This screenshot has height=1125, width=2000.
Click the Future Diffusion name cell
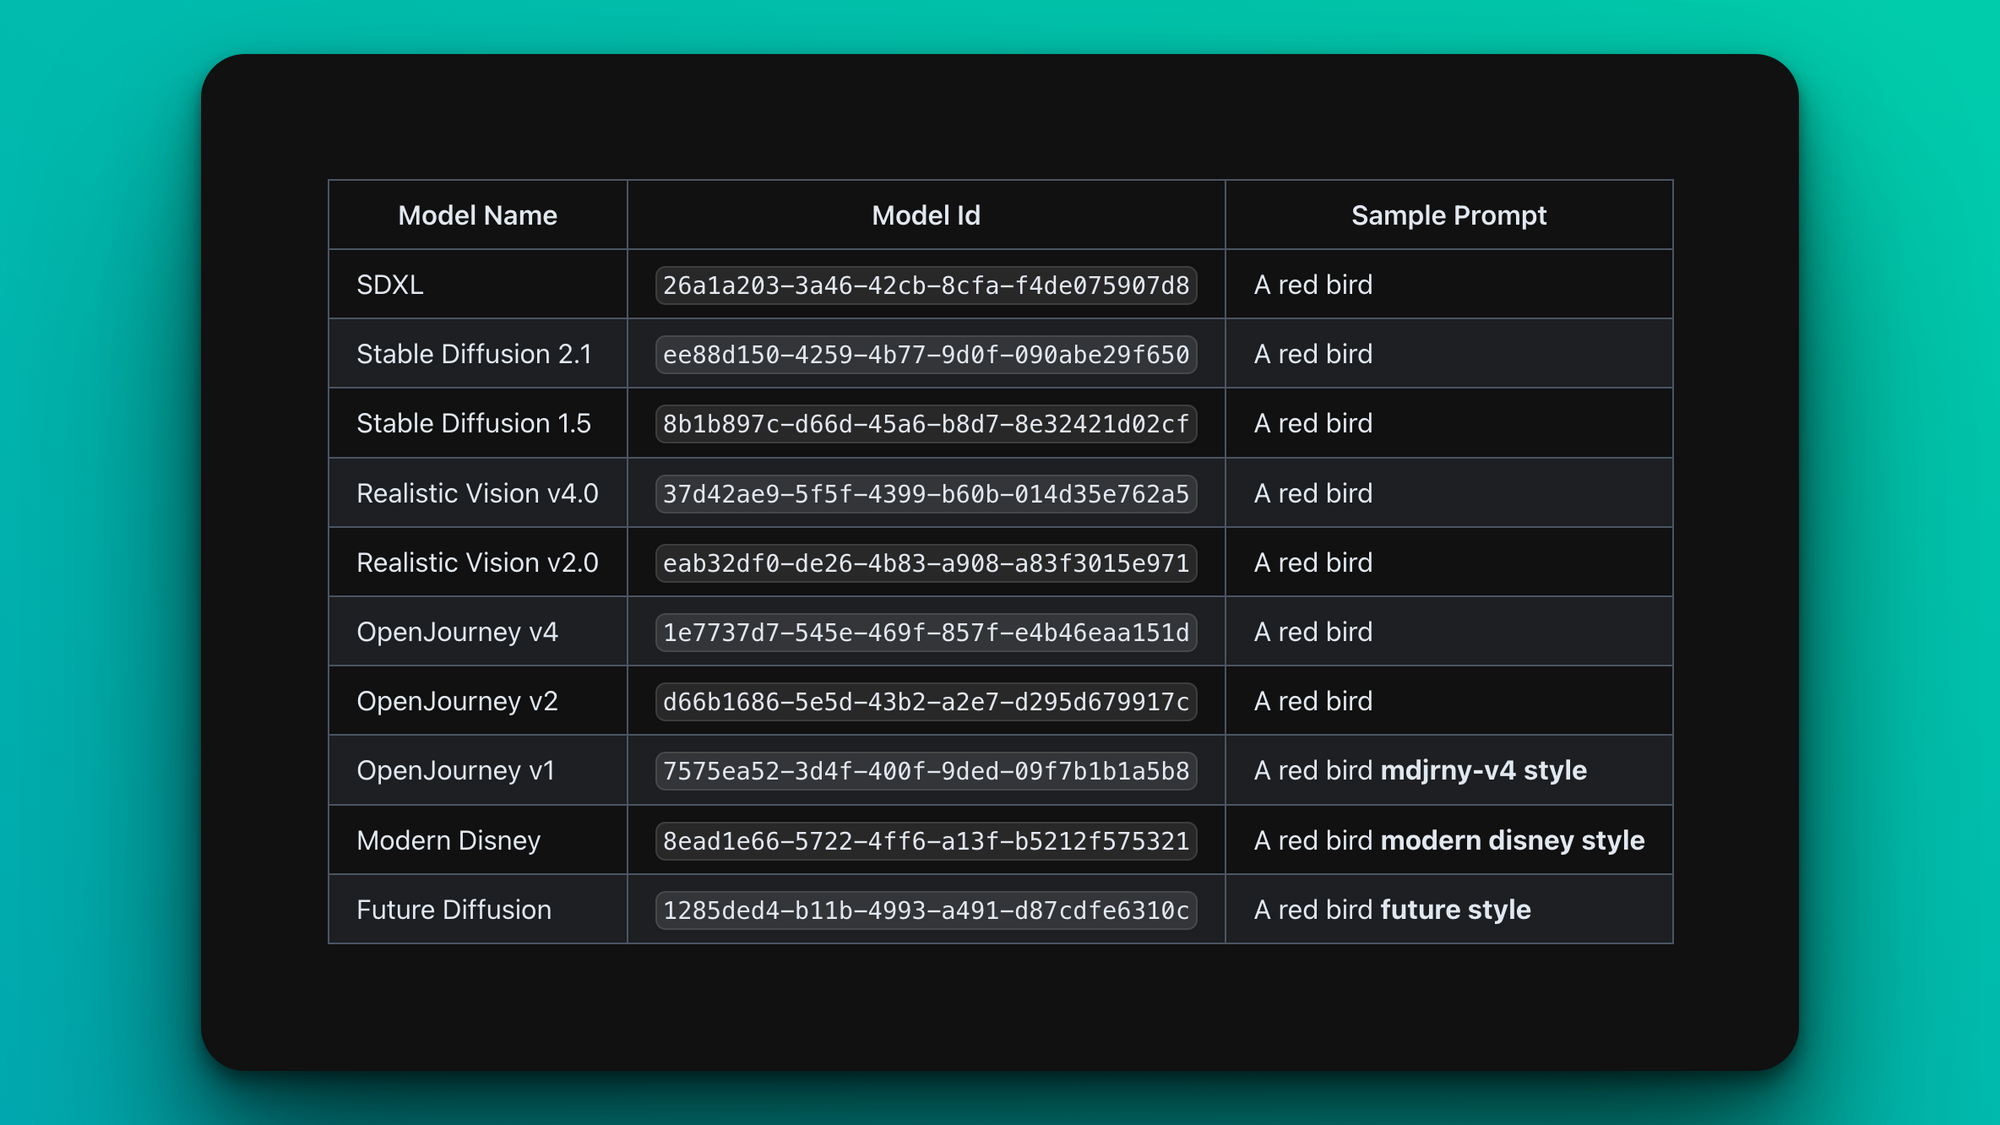coord(454,910)
